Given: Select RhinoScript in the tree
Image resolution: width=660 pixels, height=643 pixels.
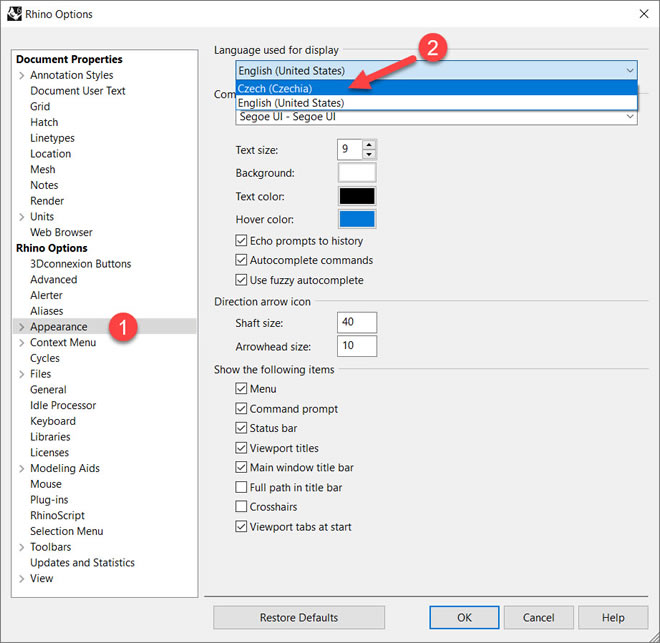Looking at the screenshot, I should coord(57,515).
